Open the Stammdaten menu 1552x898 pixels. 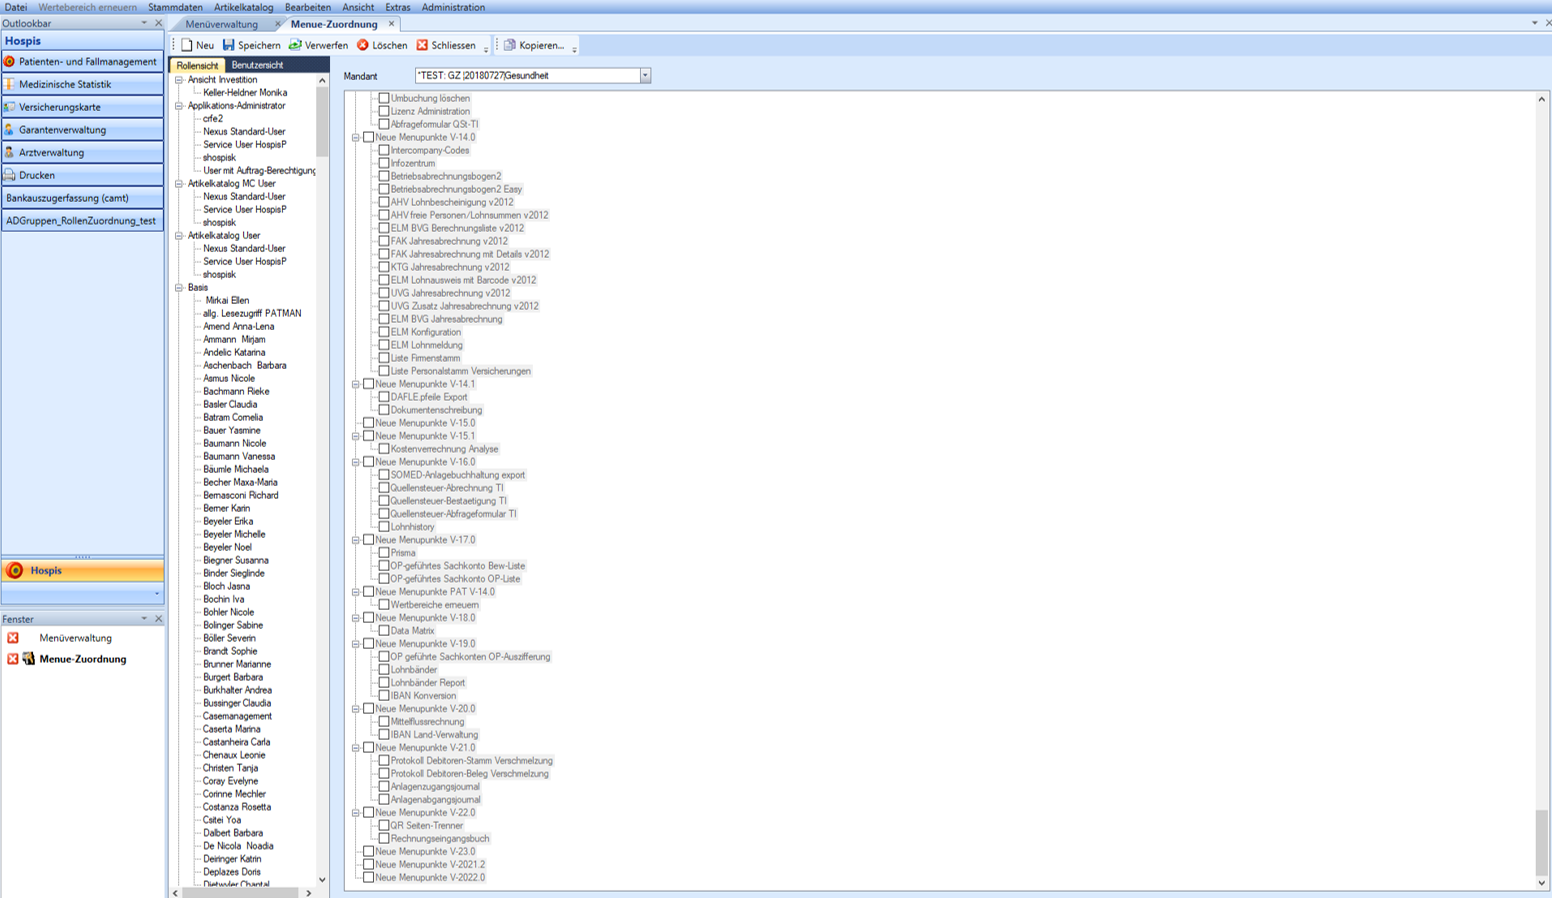(175, 7)
